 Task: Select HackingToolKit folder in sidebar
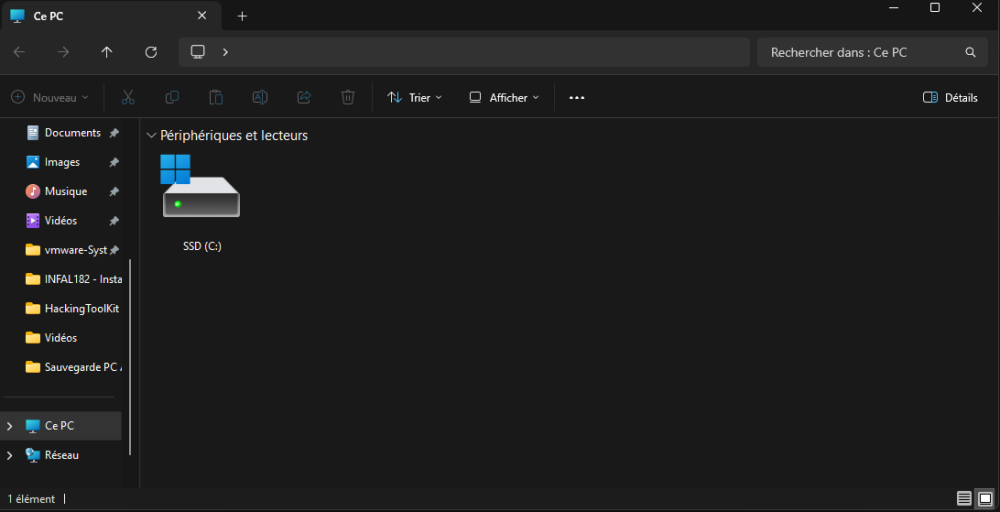click(x=80, y=308)
